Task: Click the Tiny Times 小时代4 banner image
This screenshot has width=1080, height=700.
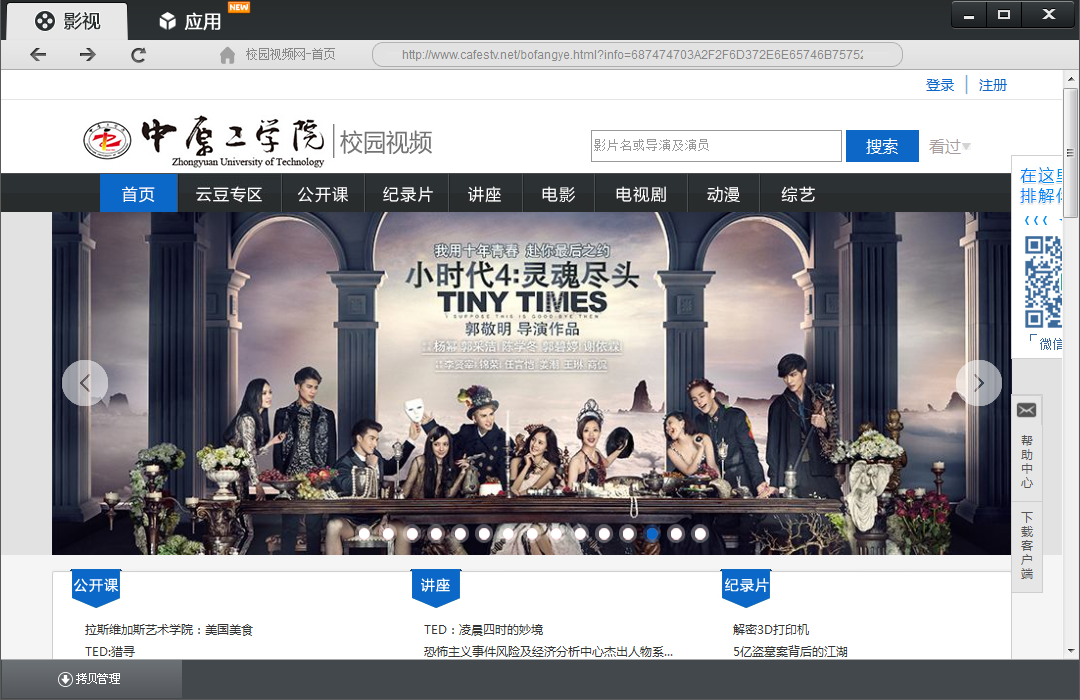Action: 531,383
